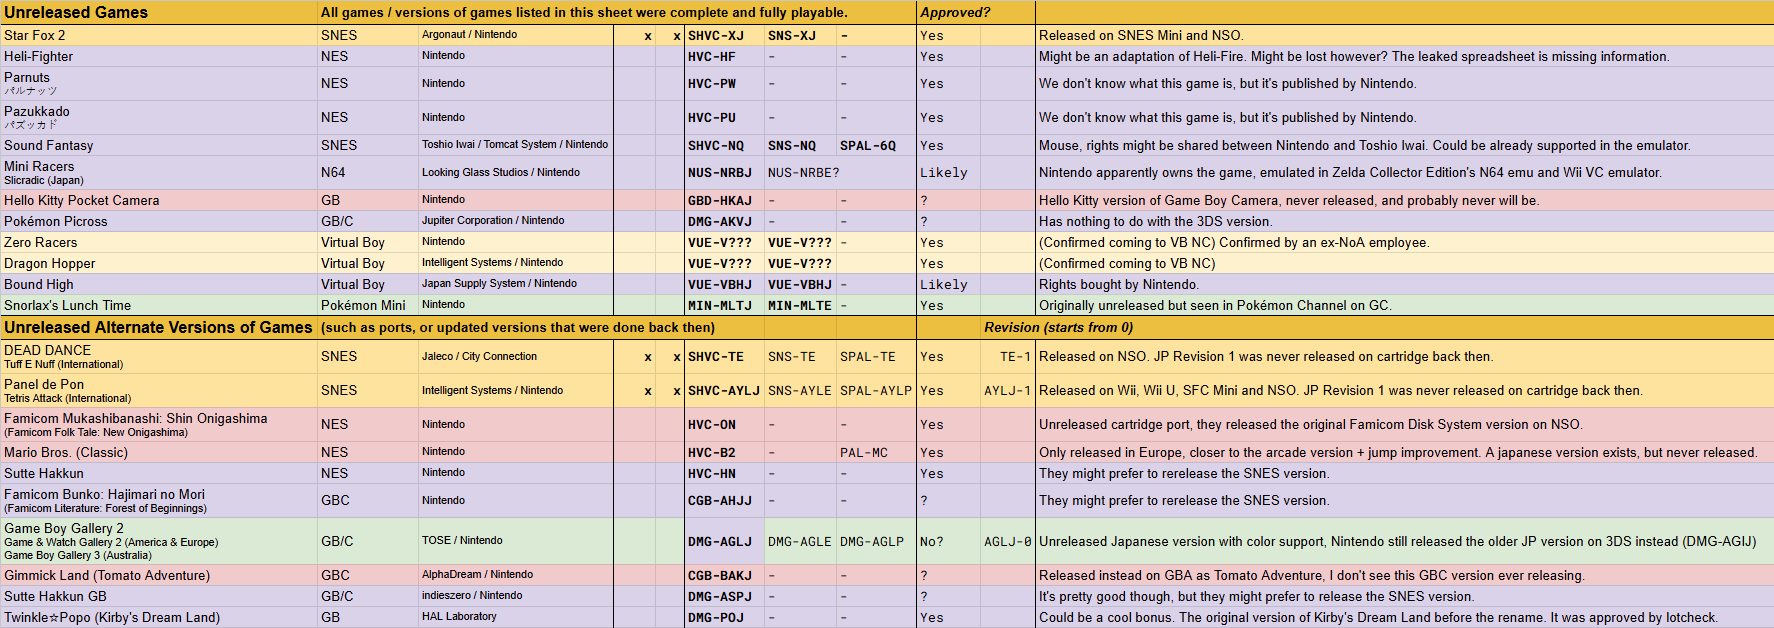
Task: Click 'Gimmick Land (Tomato Adventure)' cell
Action: (159, 575)
